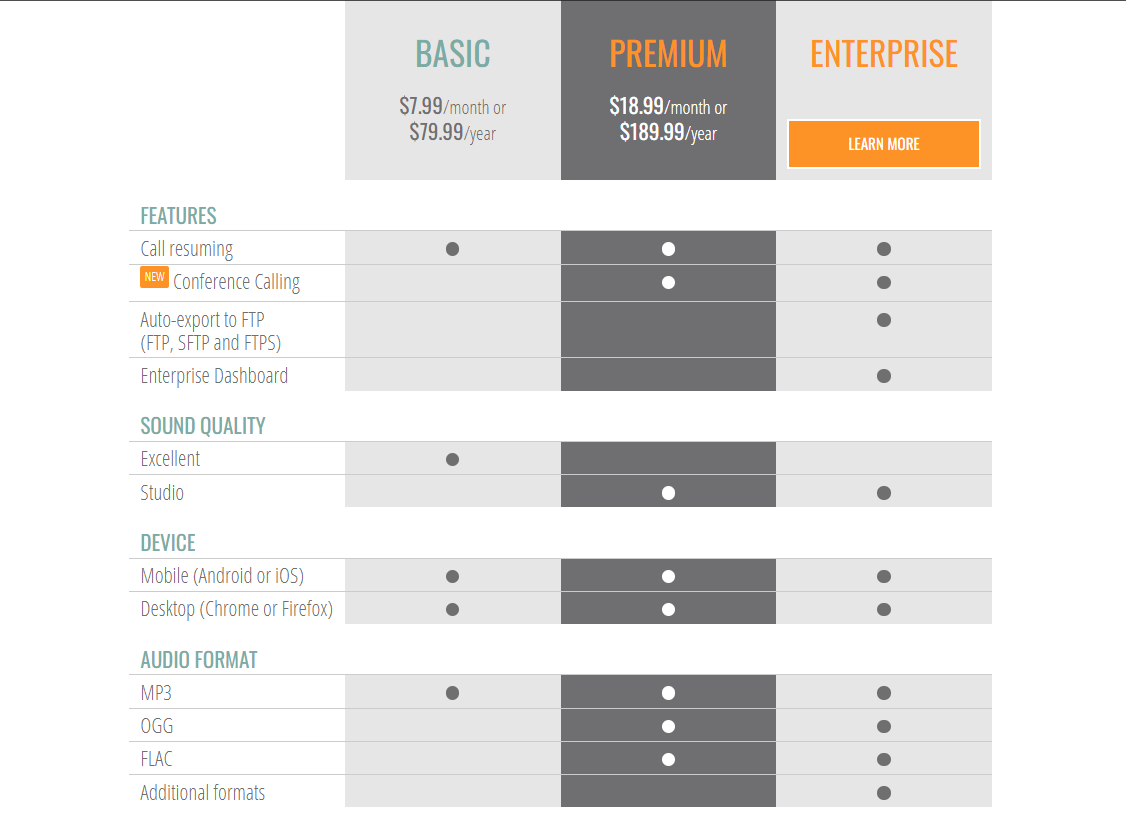Click Basic's MP3 format dot

pos(452,693)
